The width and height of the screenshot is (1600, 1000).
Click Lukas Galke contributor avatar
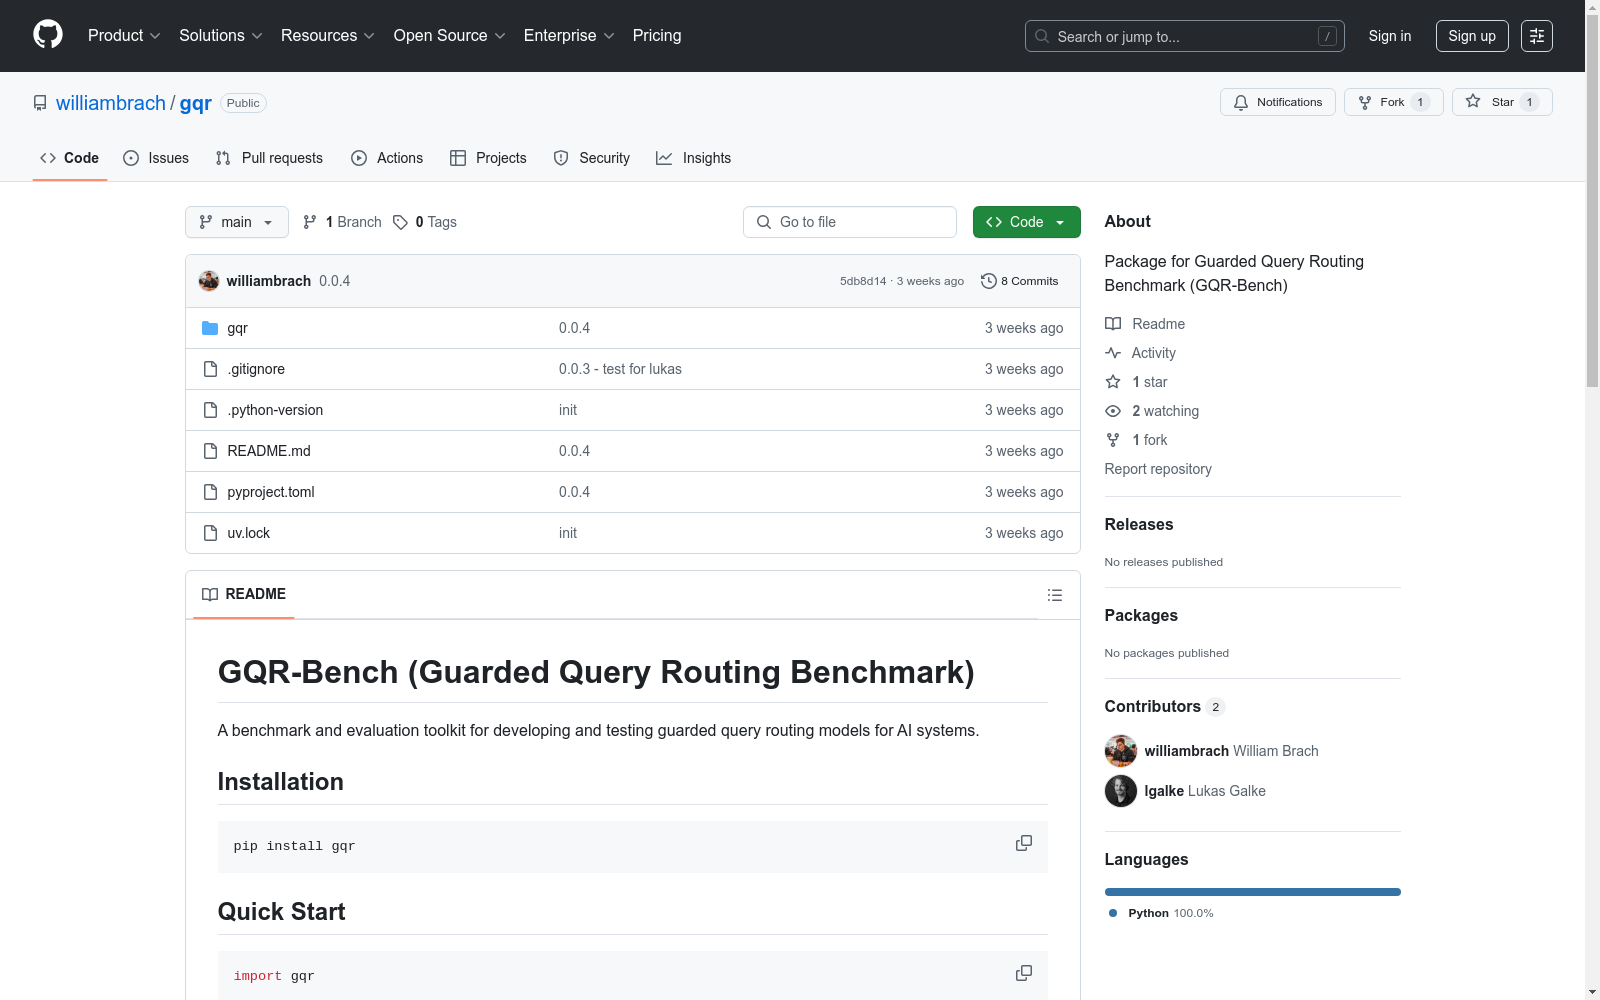(x=1121, y=791)
